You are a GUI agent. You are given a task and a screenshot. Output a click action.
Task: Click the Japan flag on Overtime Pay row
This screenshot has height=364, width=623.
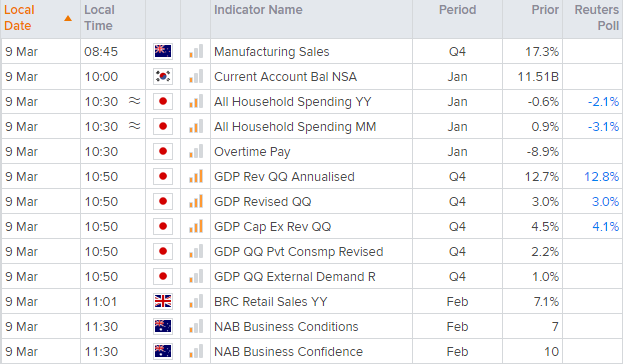click(x=163, y=151)
